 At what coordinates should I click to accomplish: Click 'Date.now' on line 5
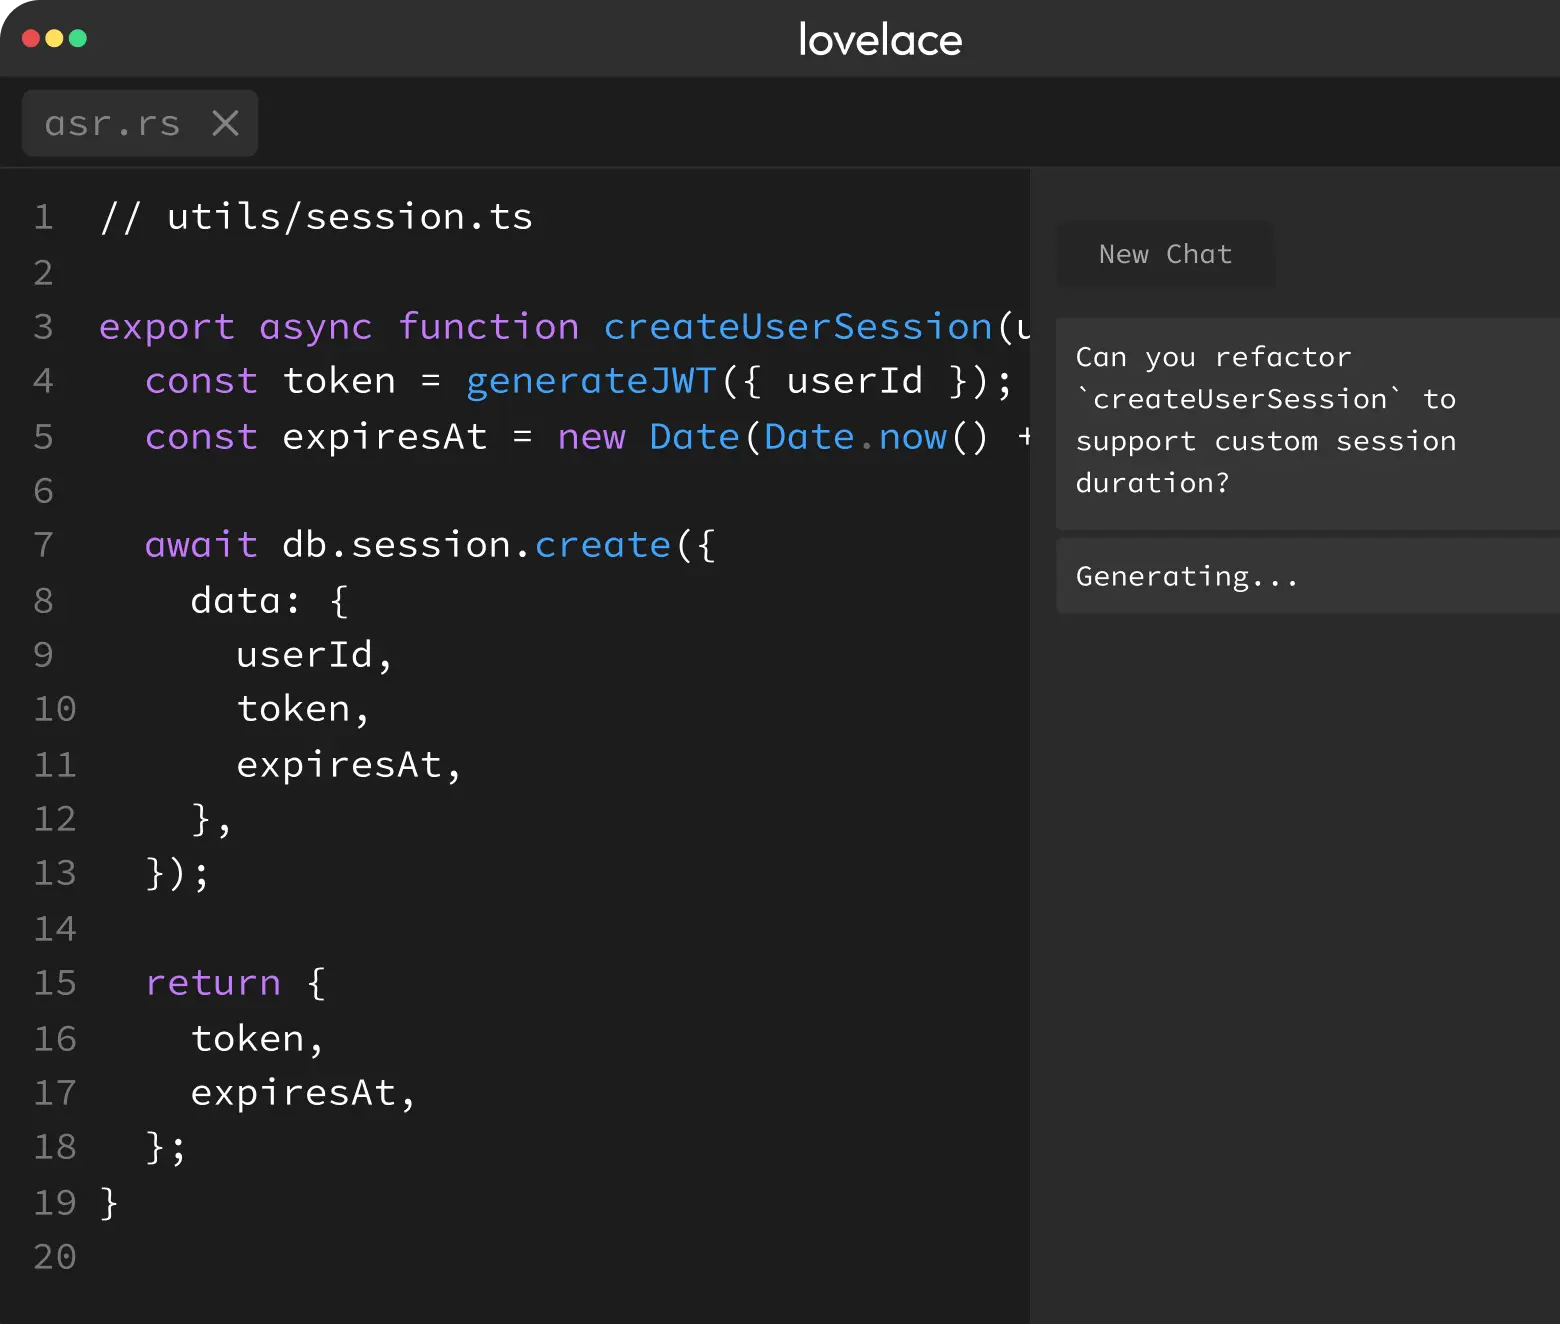[855, 437]
